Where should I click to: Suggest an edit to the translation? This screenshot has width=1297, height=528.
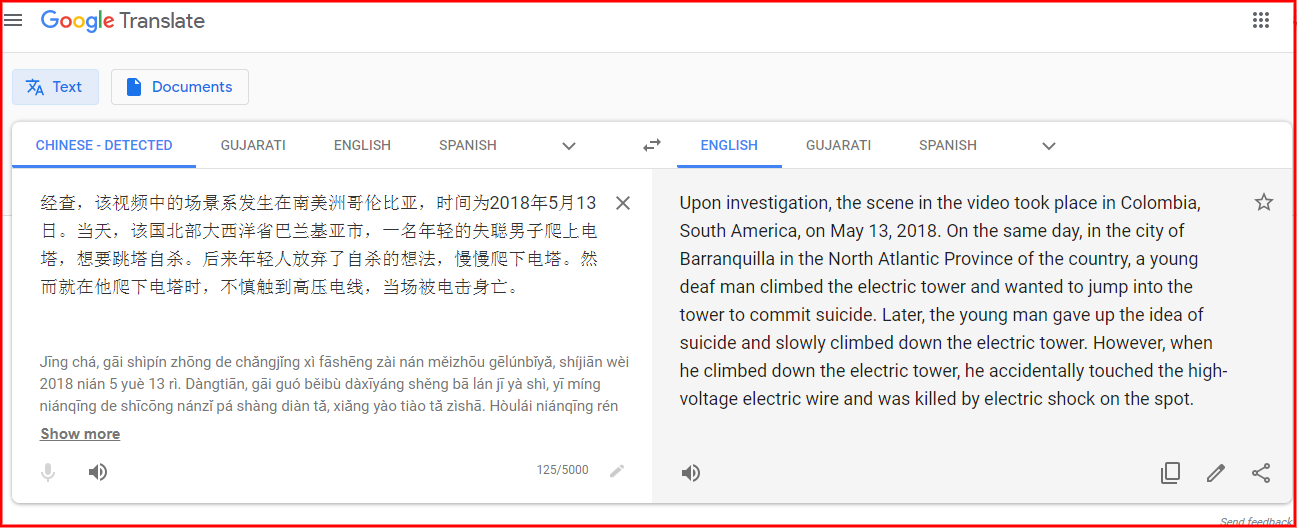click(1216, 473)
